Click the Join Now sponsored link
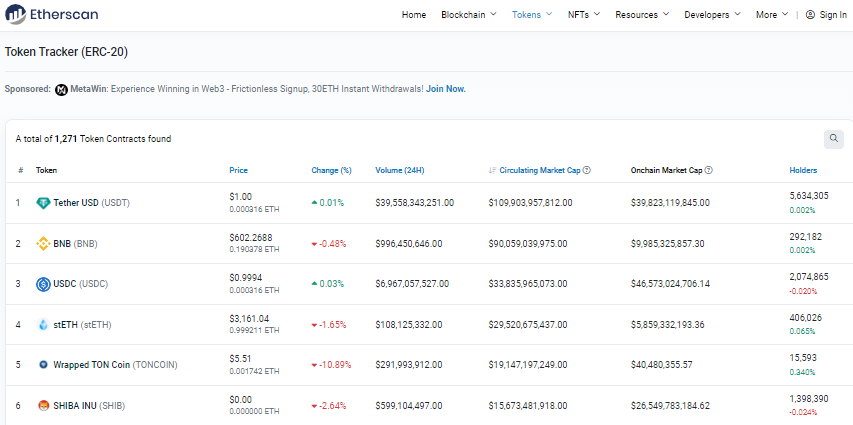 pyautogui.click(x=445, y=89)
